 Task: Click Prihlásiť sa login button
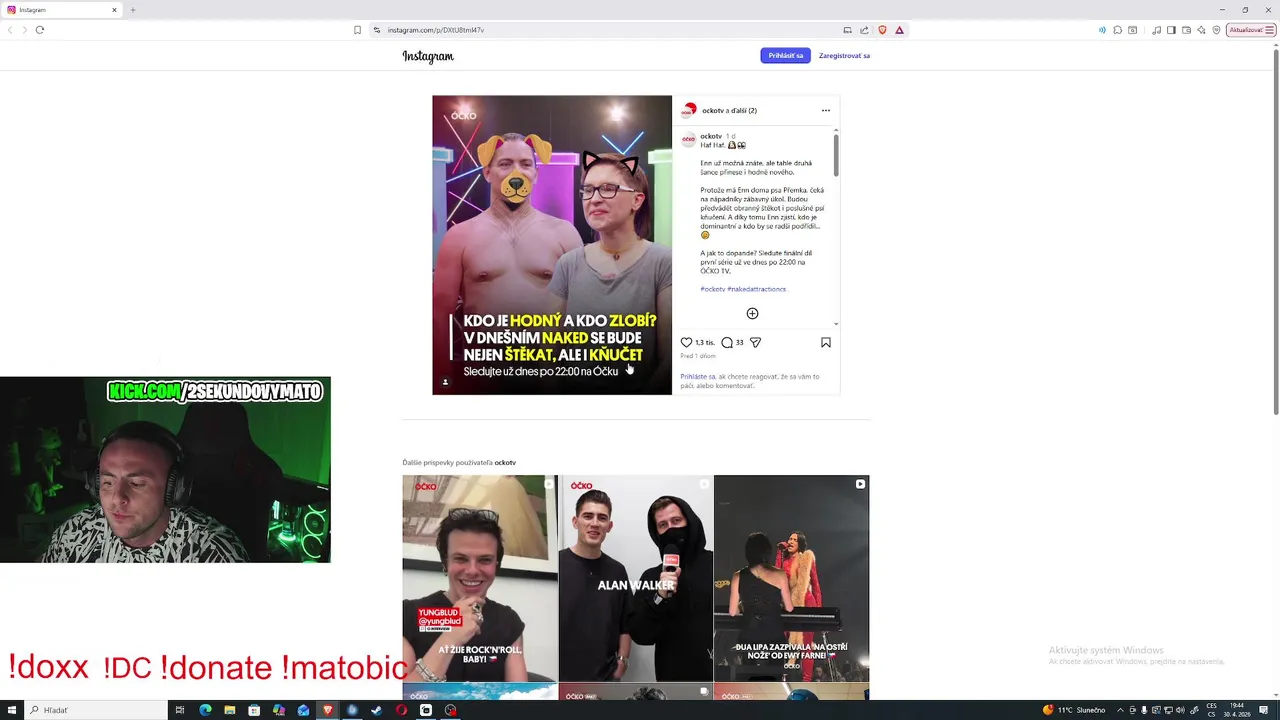tap(785, 56)
